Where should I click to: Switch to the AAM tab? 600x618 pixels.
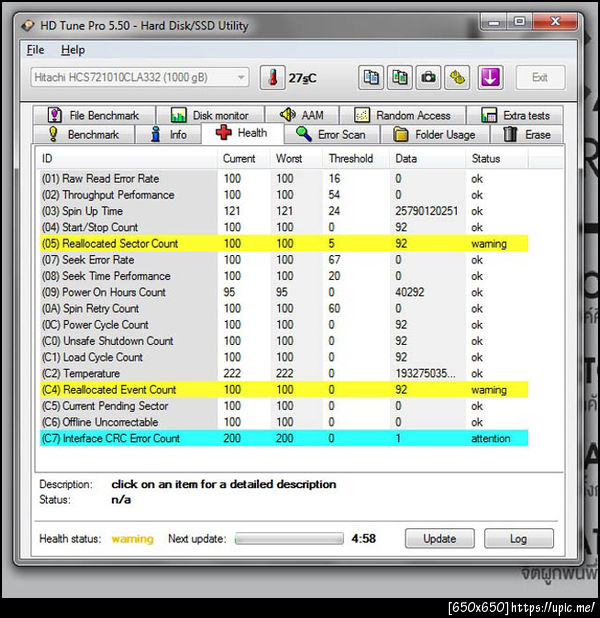coord(302,115)
